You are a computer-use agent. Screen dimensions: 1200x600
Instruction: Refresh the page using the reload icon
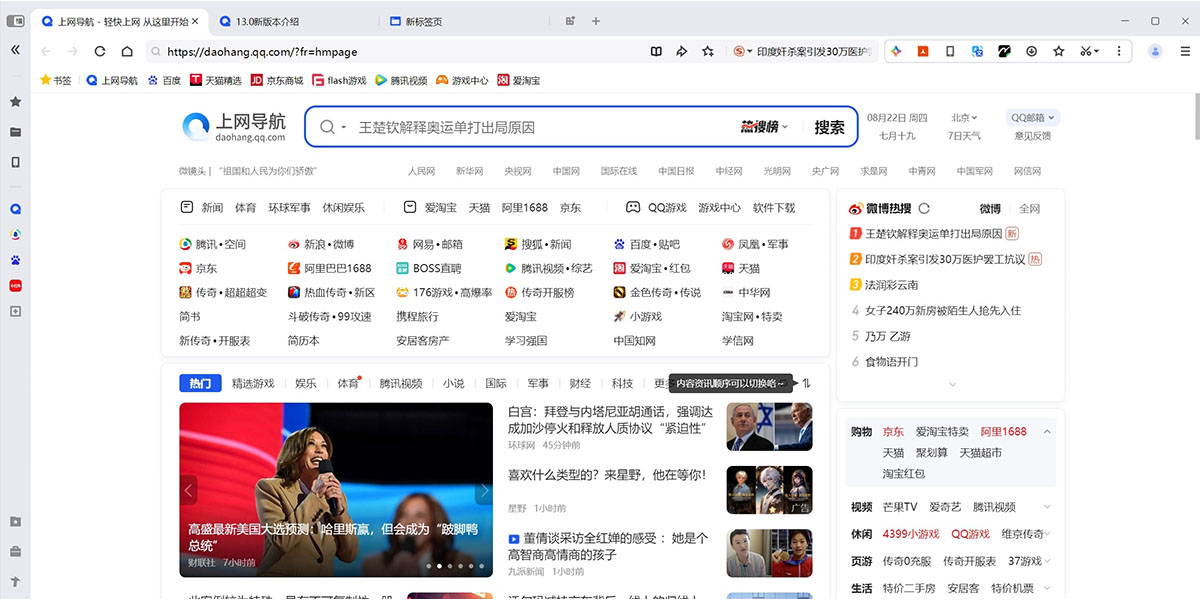(x=100, y=51)
